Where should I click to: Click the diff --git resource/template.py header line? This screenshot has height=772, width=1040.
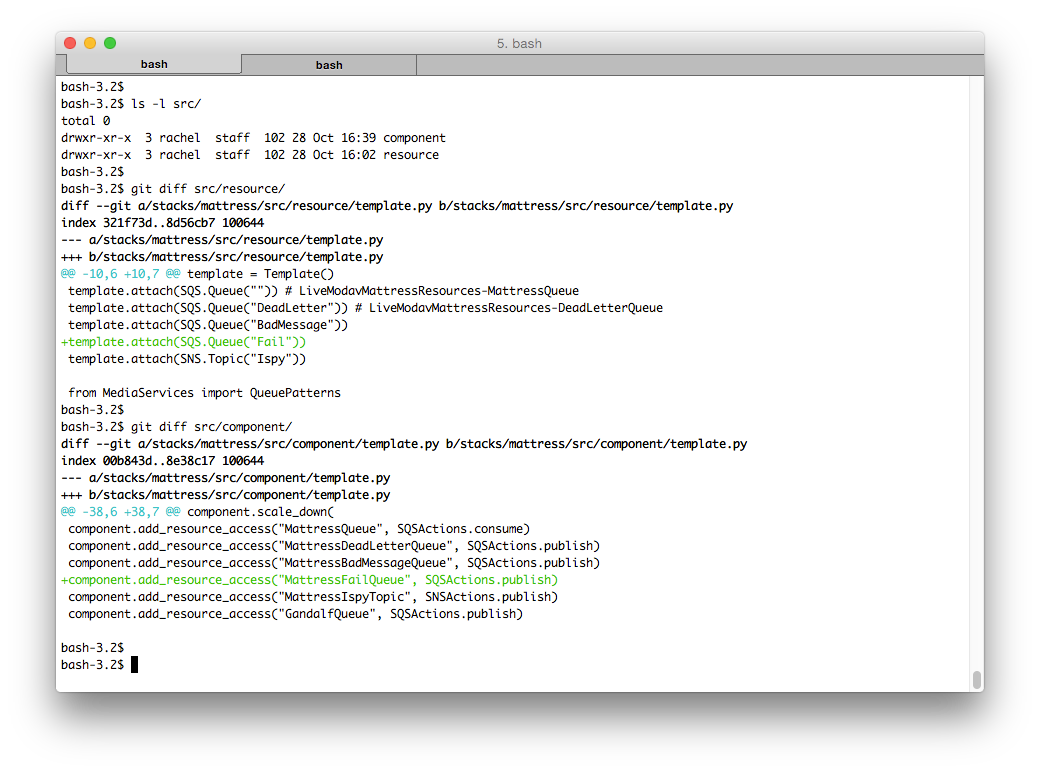click(x=397, y=206)
